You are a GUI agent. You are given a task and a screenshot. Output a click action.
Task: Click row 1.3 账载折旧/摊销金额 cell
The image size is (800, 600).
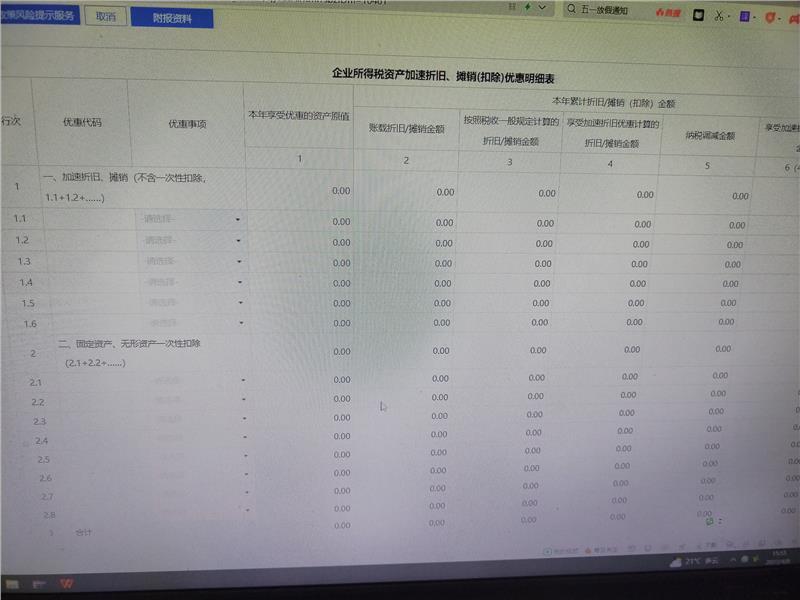point(405,263)
